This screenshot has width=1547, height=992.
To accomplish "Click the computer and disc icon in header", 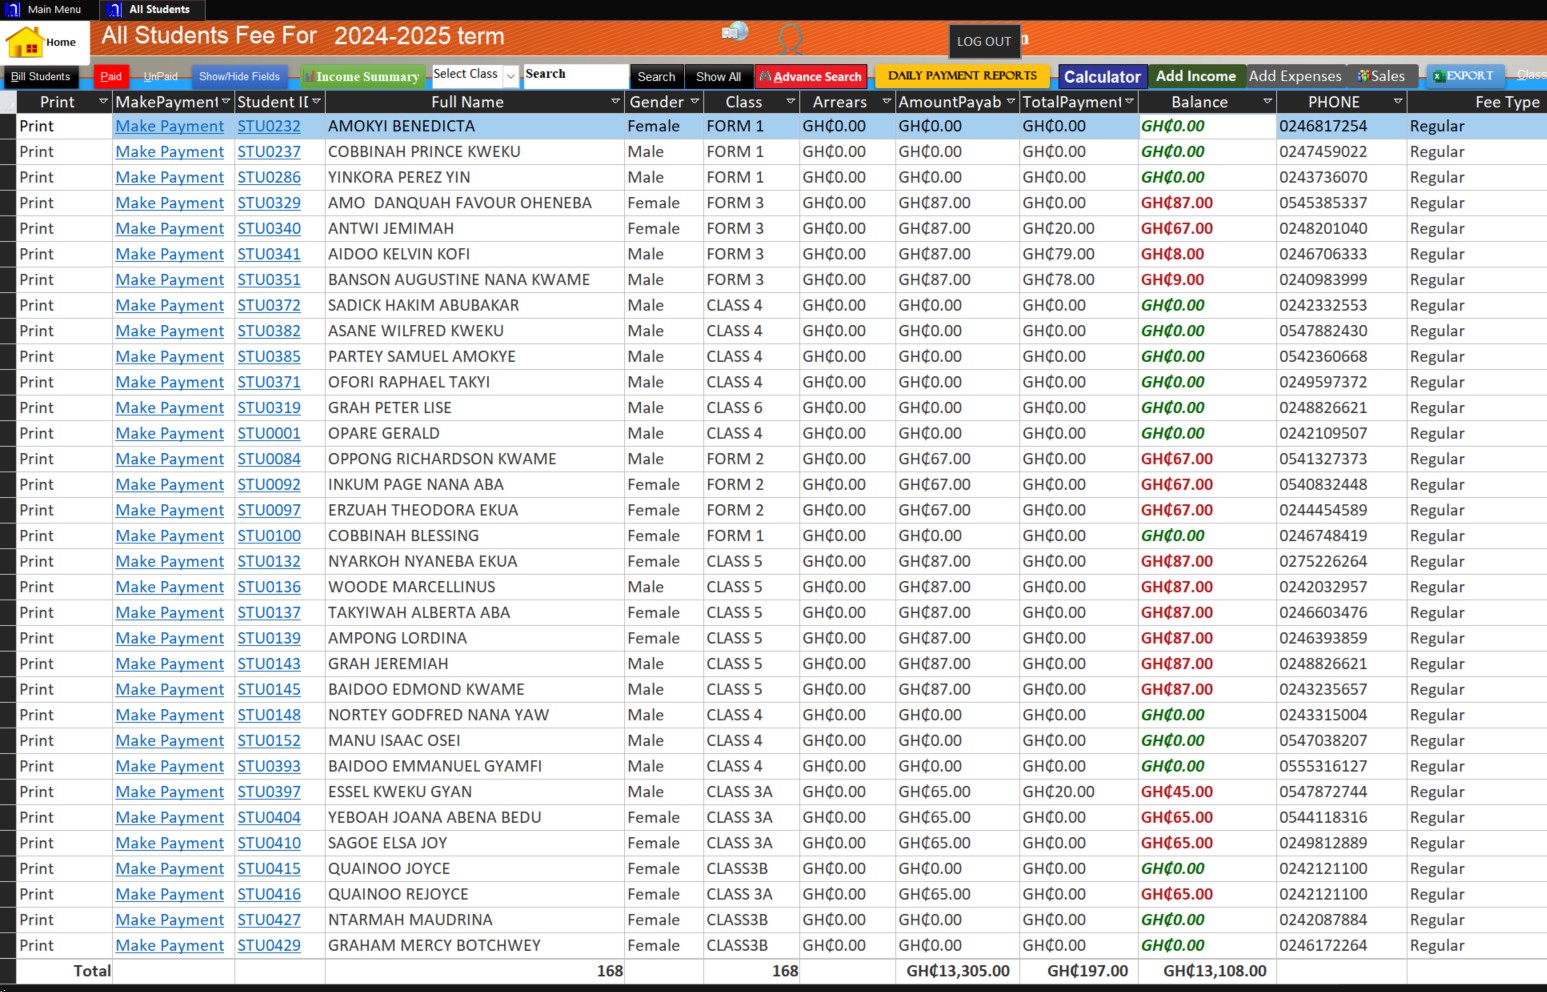I will [735, 32].
